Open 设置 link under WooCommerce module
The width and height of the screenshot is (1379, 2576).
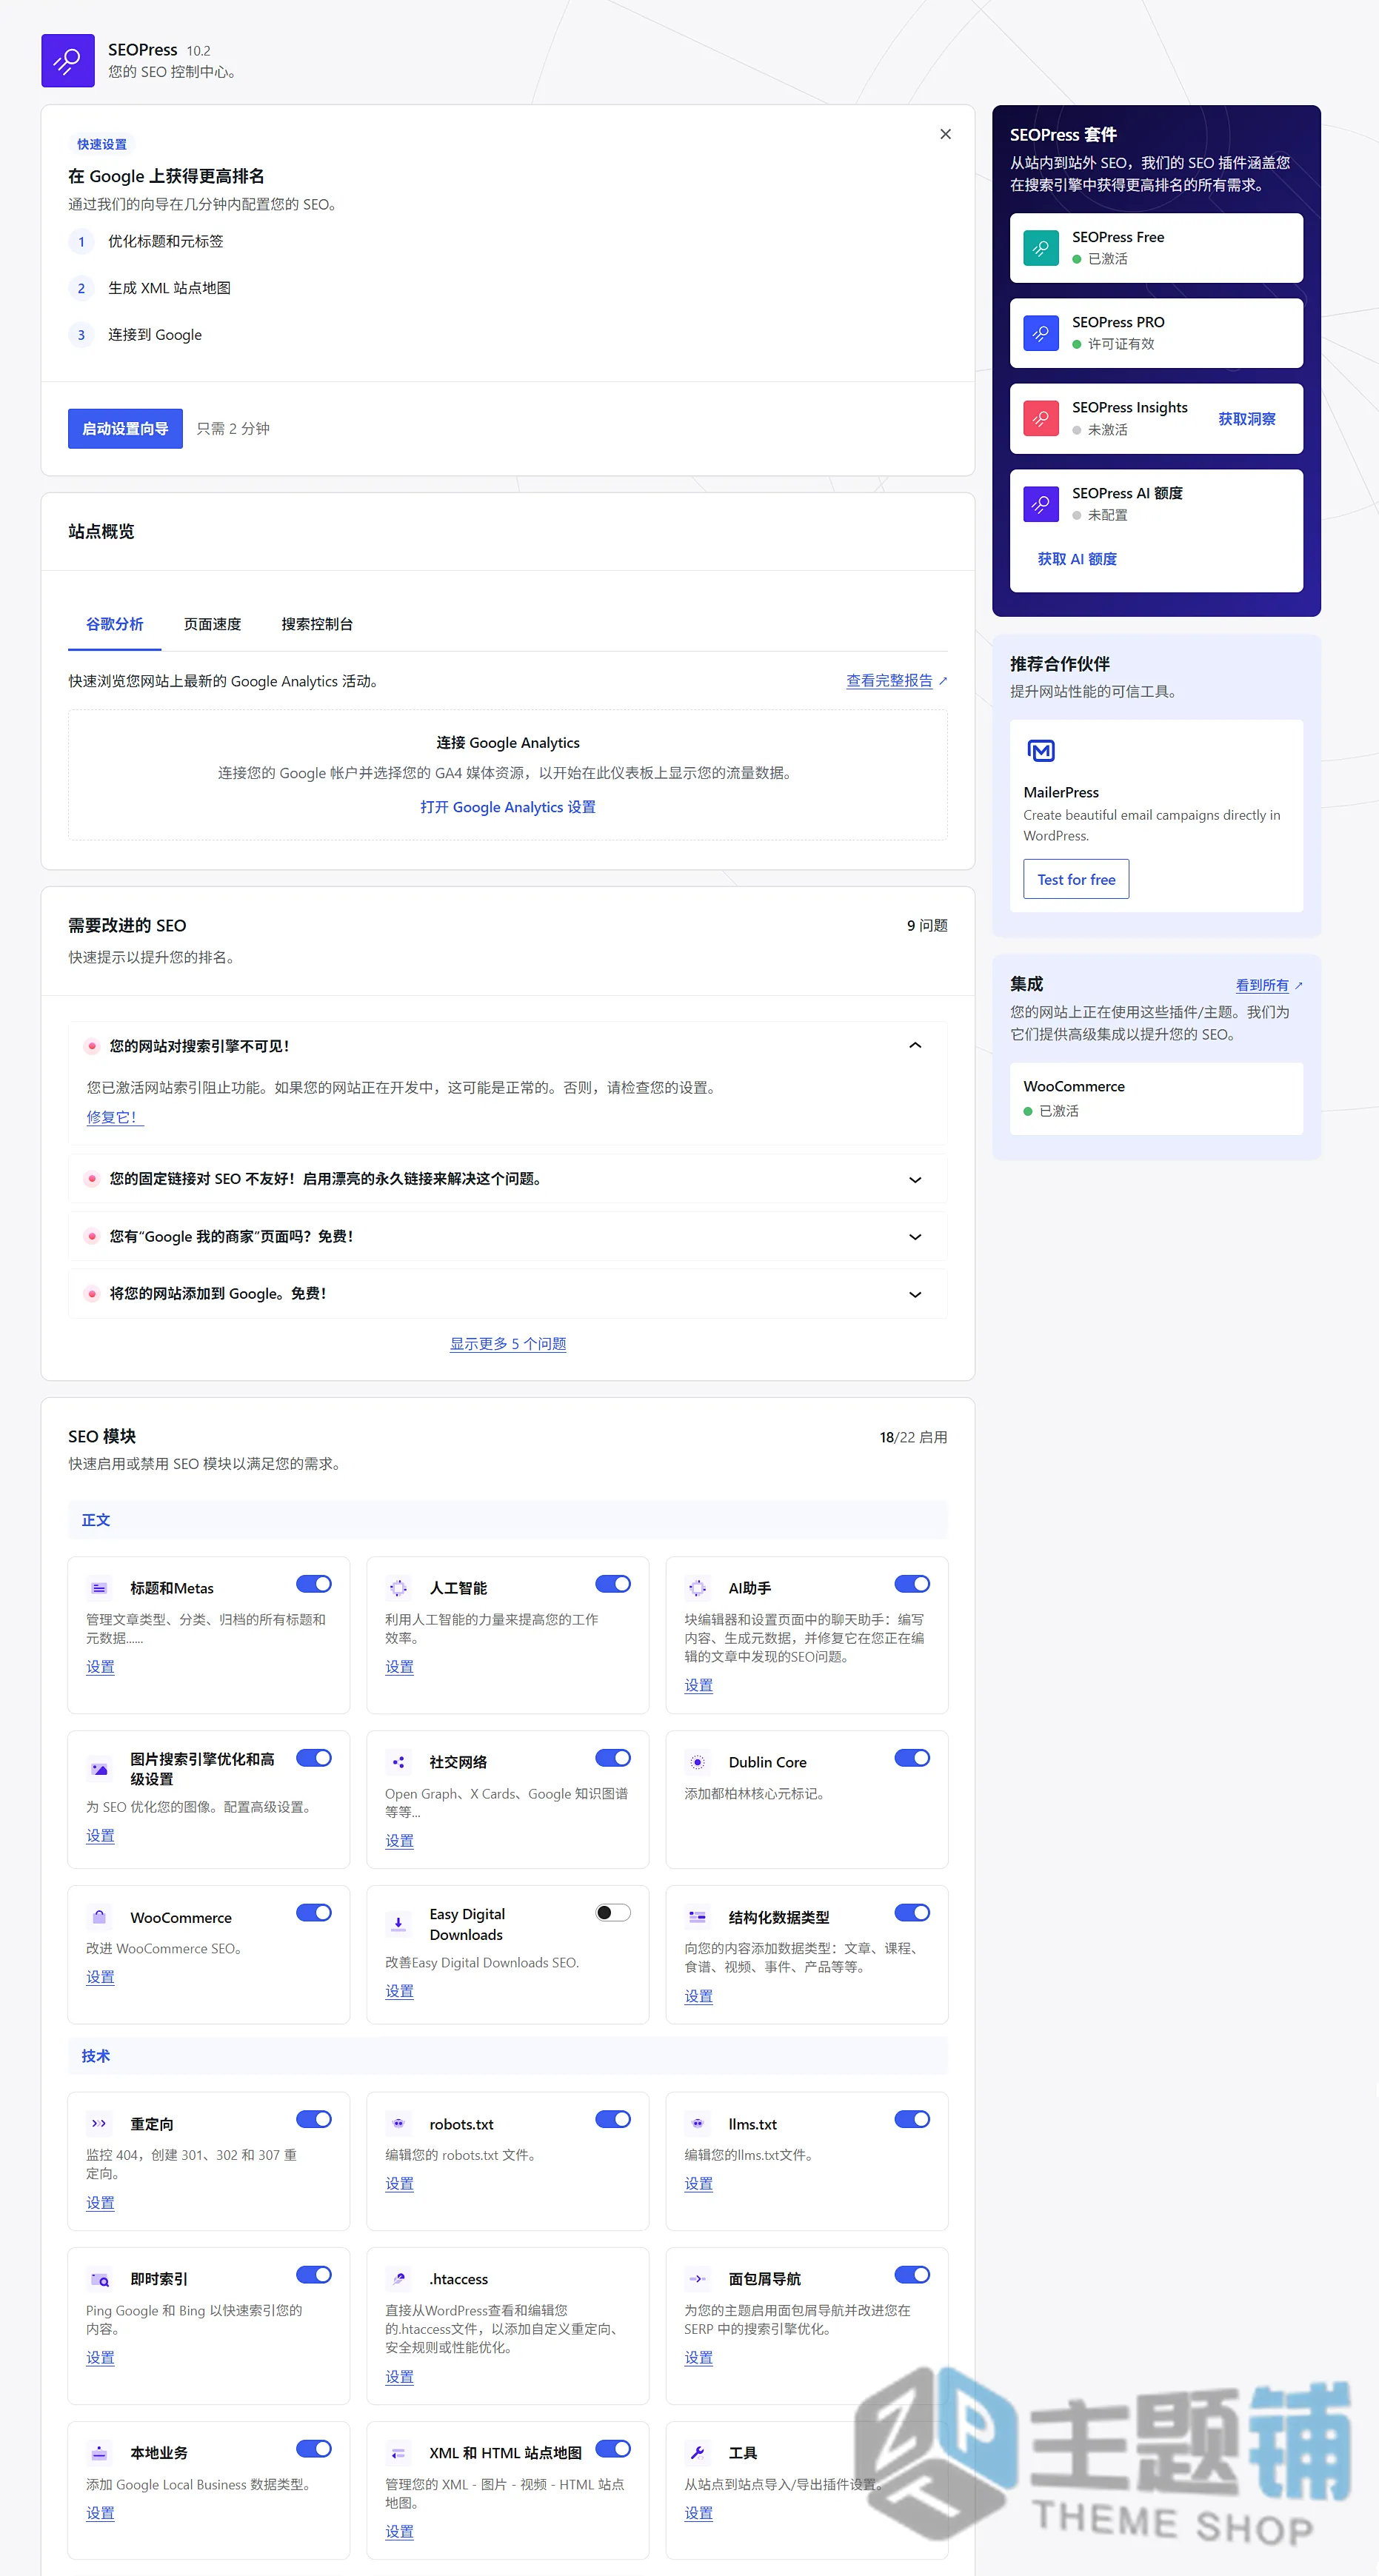click(x=100, y=1977)
